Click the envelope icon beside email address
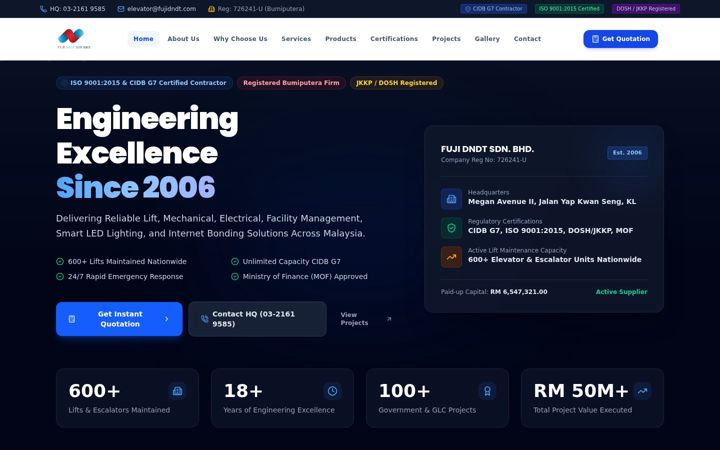The image size is (720, 450). click(121, 9)
